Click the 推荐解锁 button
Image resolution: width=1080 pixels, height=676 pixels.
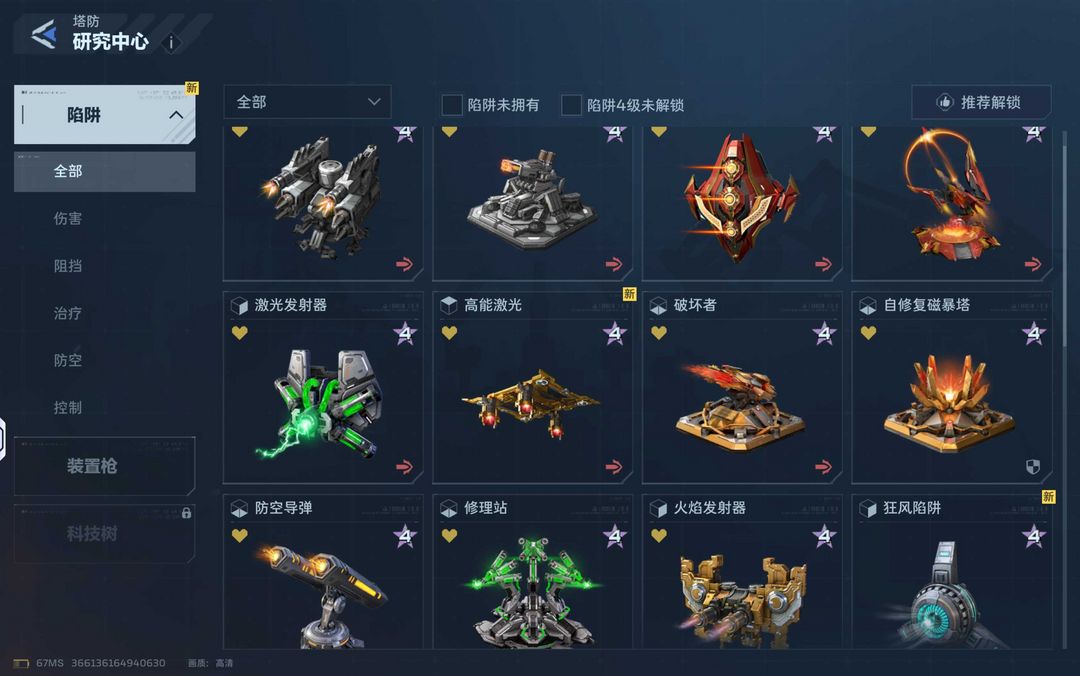coord(981,102)
